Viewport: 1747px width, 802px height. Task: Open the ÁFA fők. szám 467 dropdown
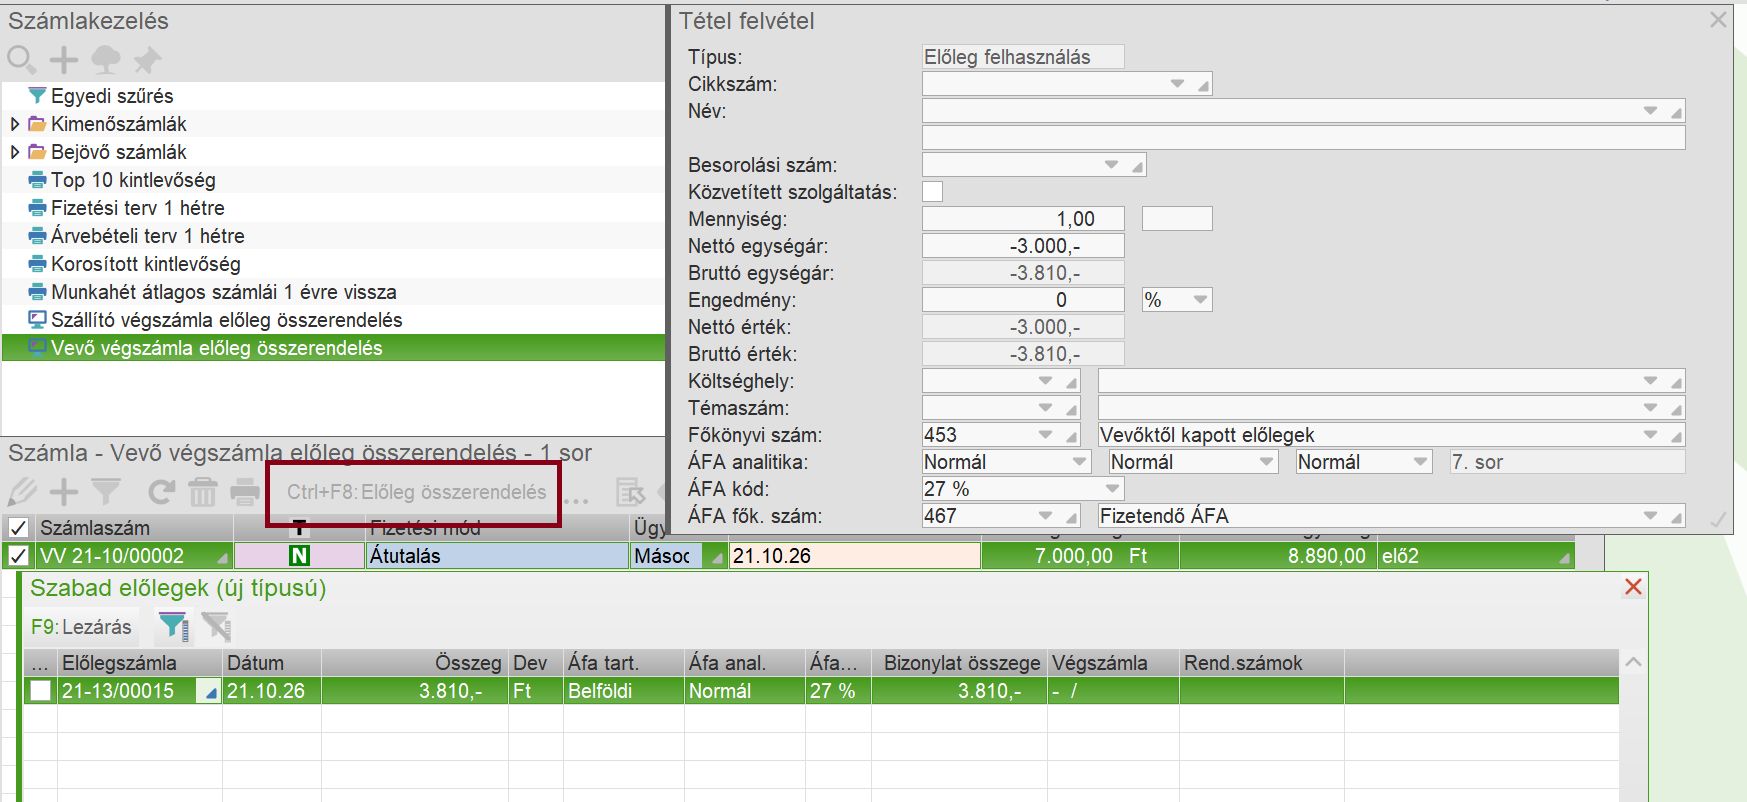[x=1046, y=516]
